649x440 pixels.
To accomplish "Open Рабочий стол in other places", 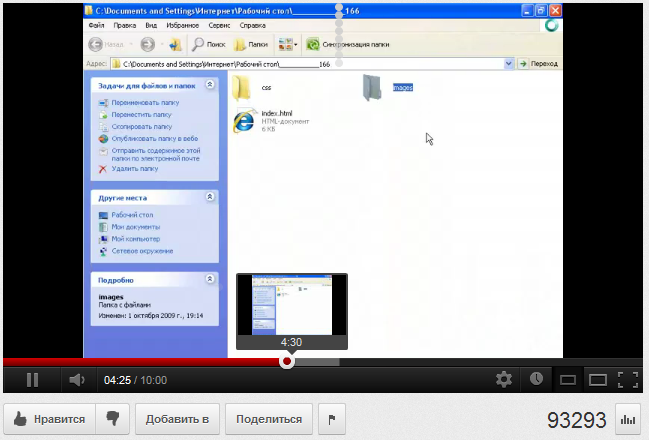I will point(132,214).
